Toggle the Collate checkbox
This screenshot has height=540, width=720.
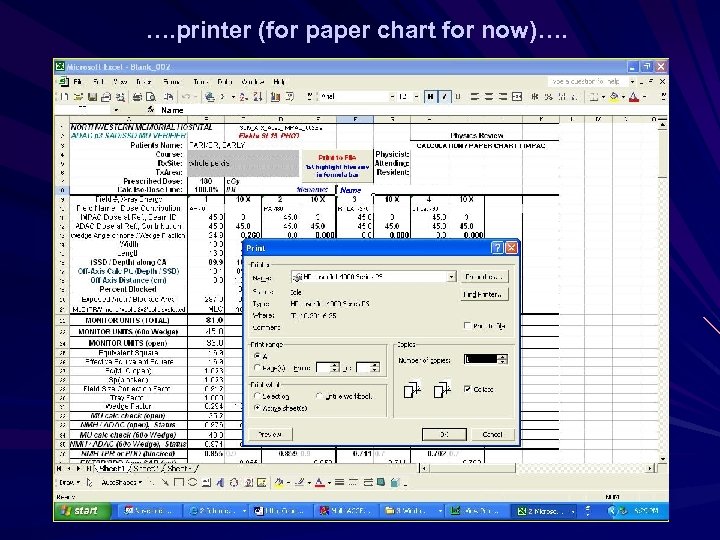(467, 389)
